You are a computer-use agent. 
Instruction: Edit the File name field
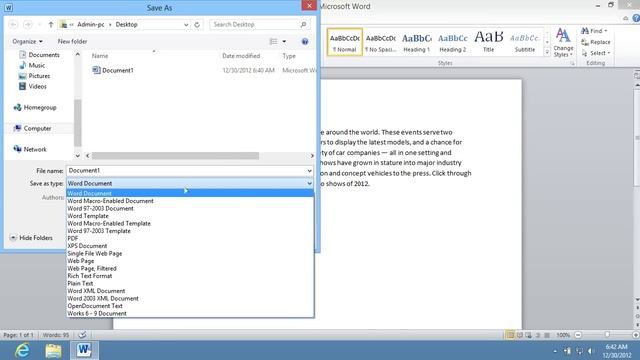186,171
